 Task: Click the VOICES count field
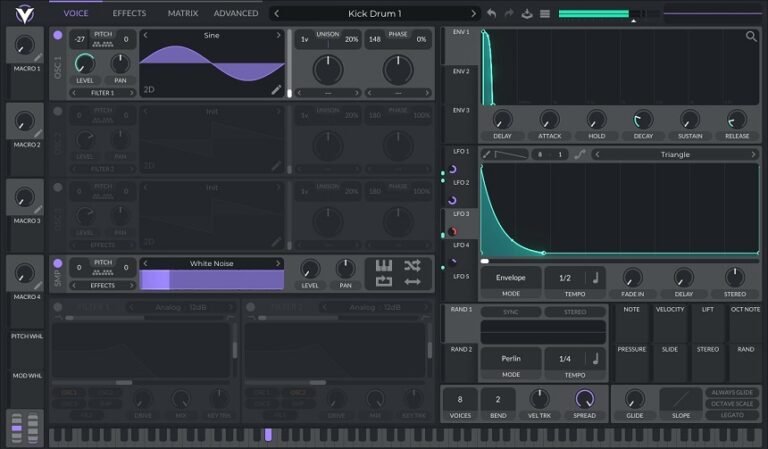[460, 400]
